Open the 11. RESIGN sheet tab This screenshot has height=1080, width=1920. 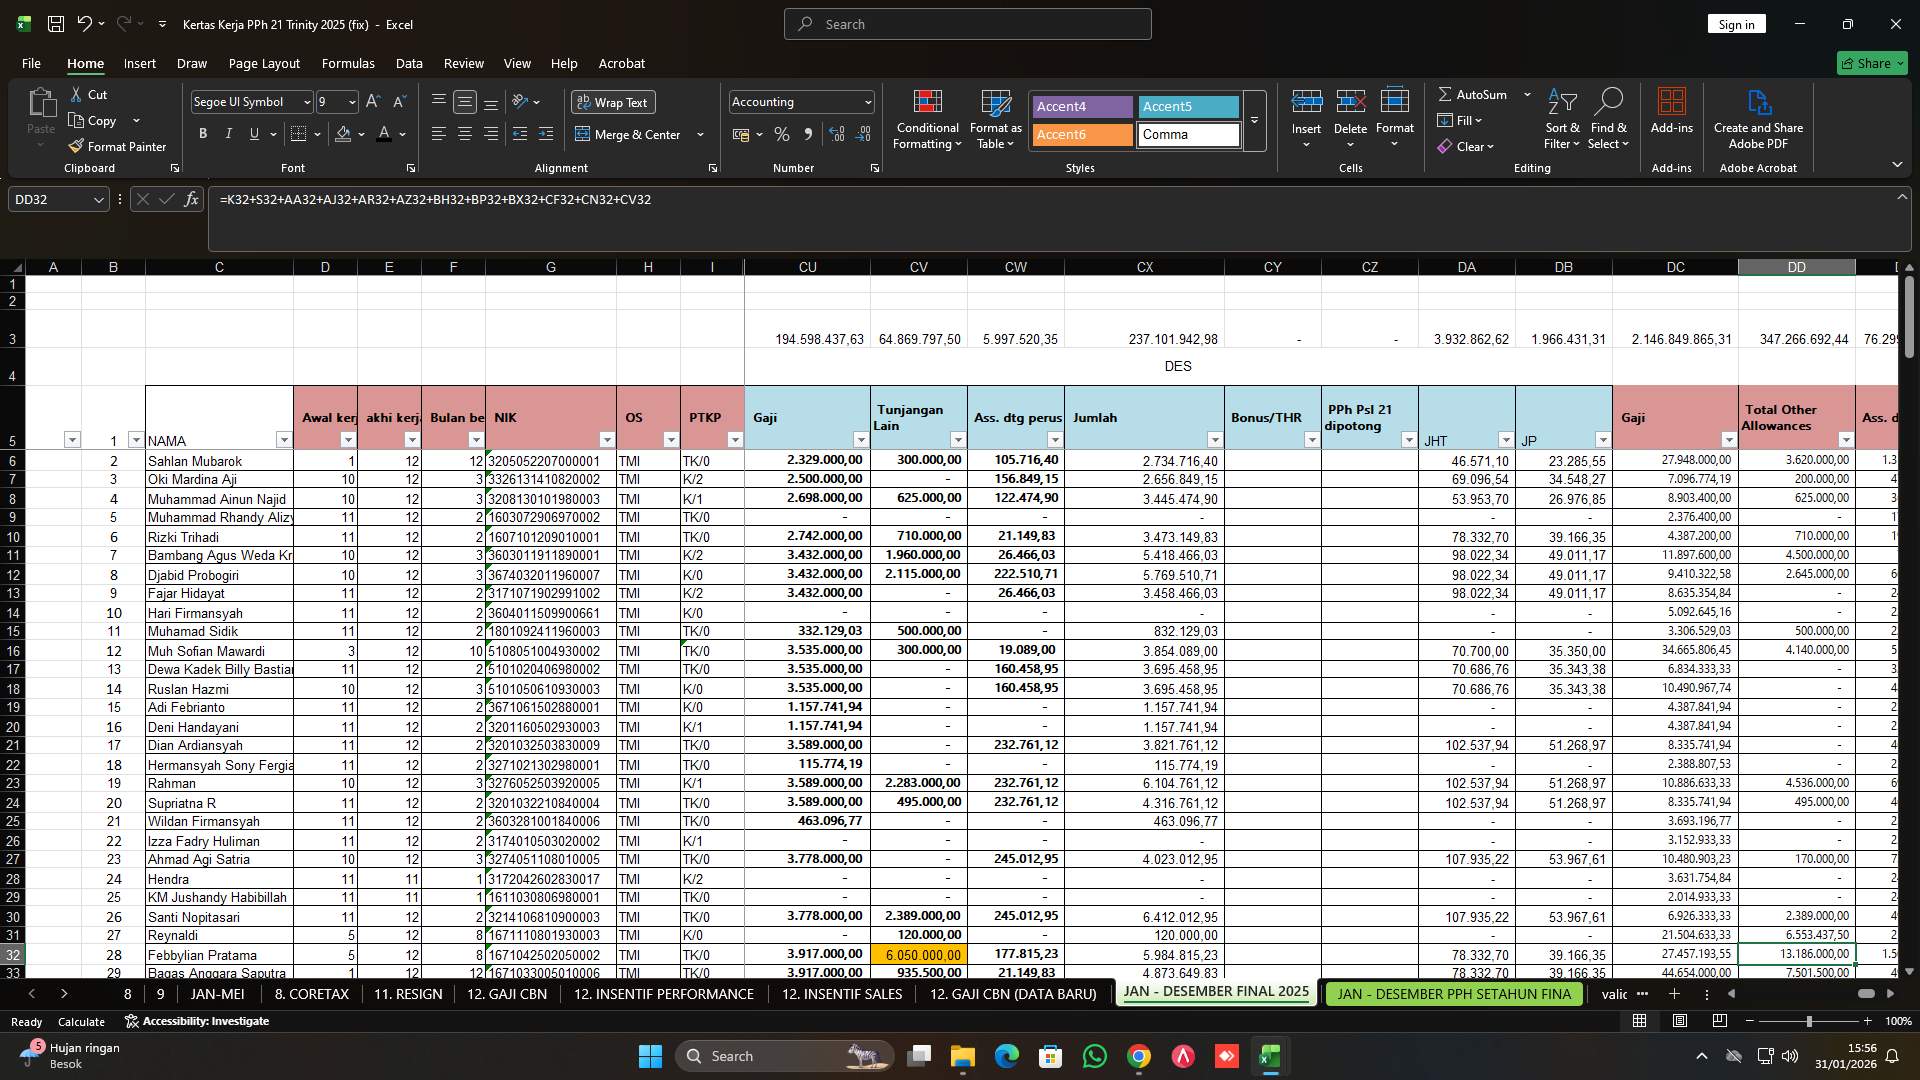pyautogui.click(x=407, y=994)
